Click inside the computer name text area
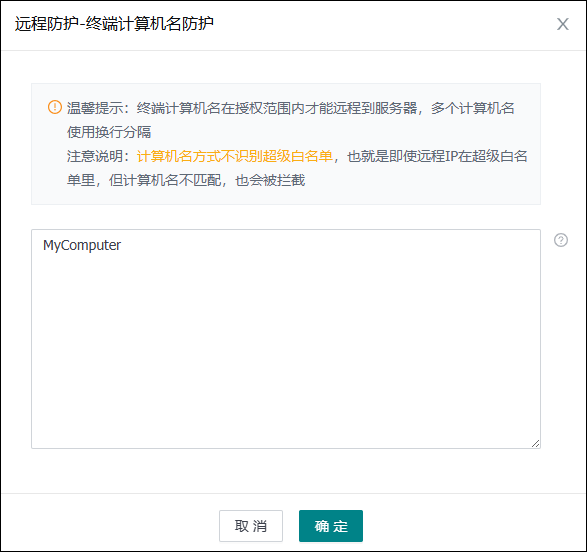The width and height of the screenshot is (587, 552). [286, 339]
